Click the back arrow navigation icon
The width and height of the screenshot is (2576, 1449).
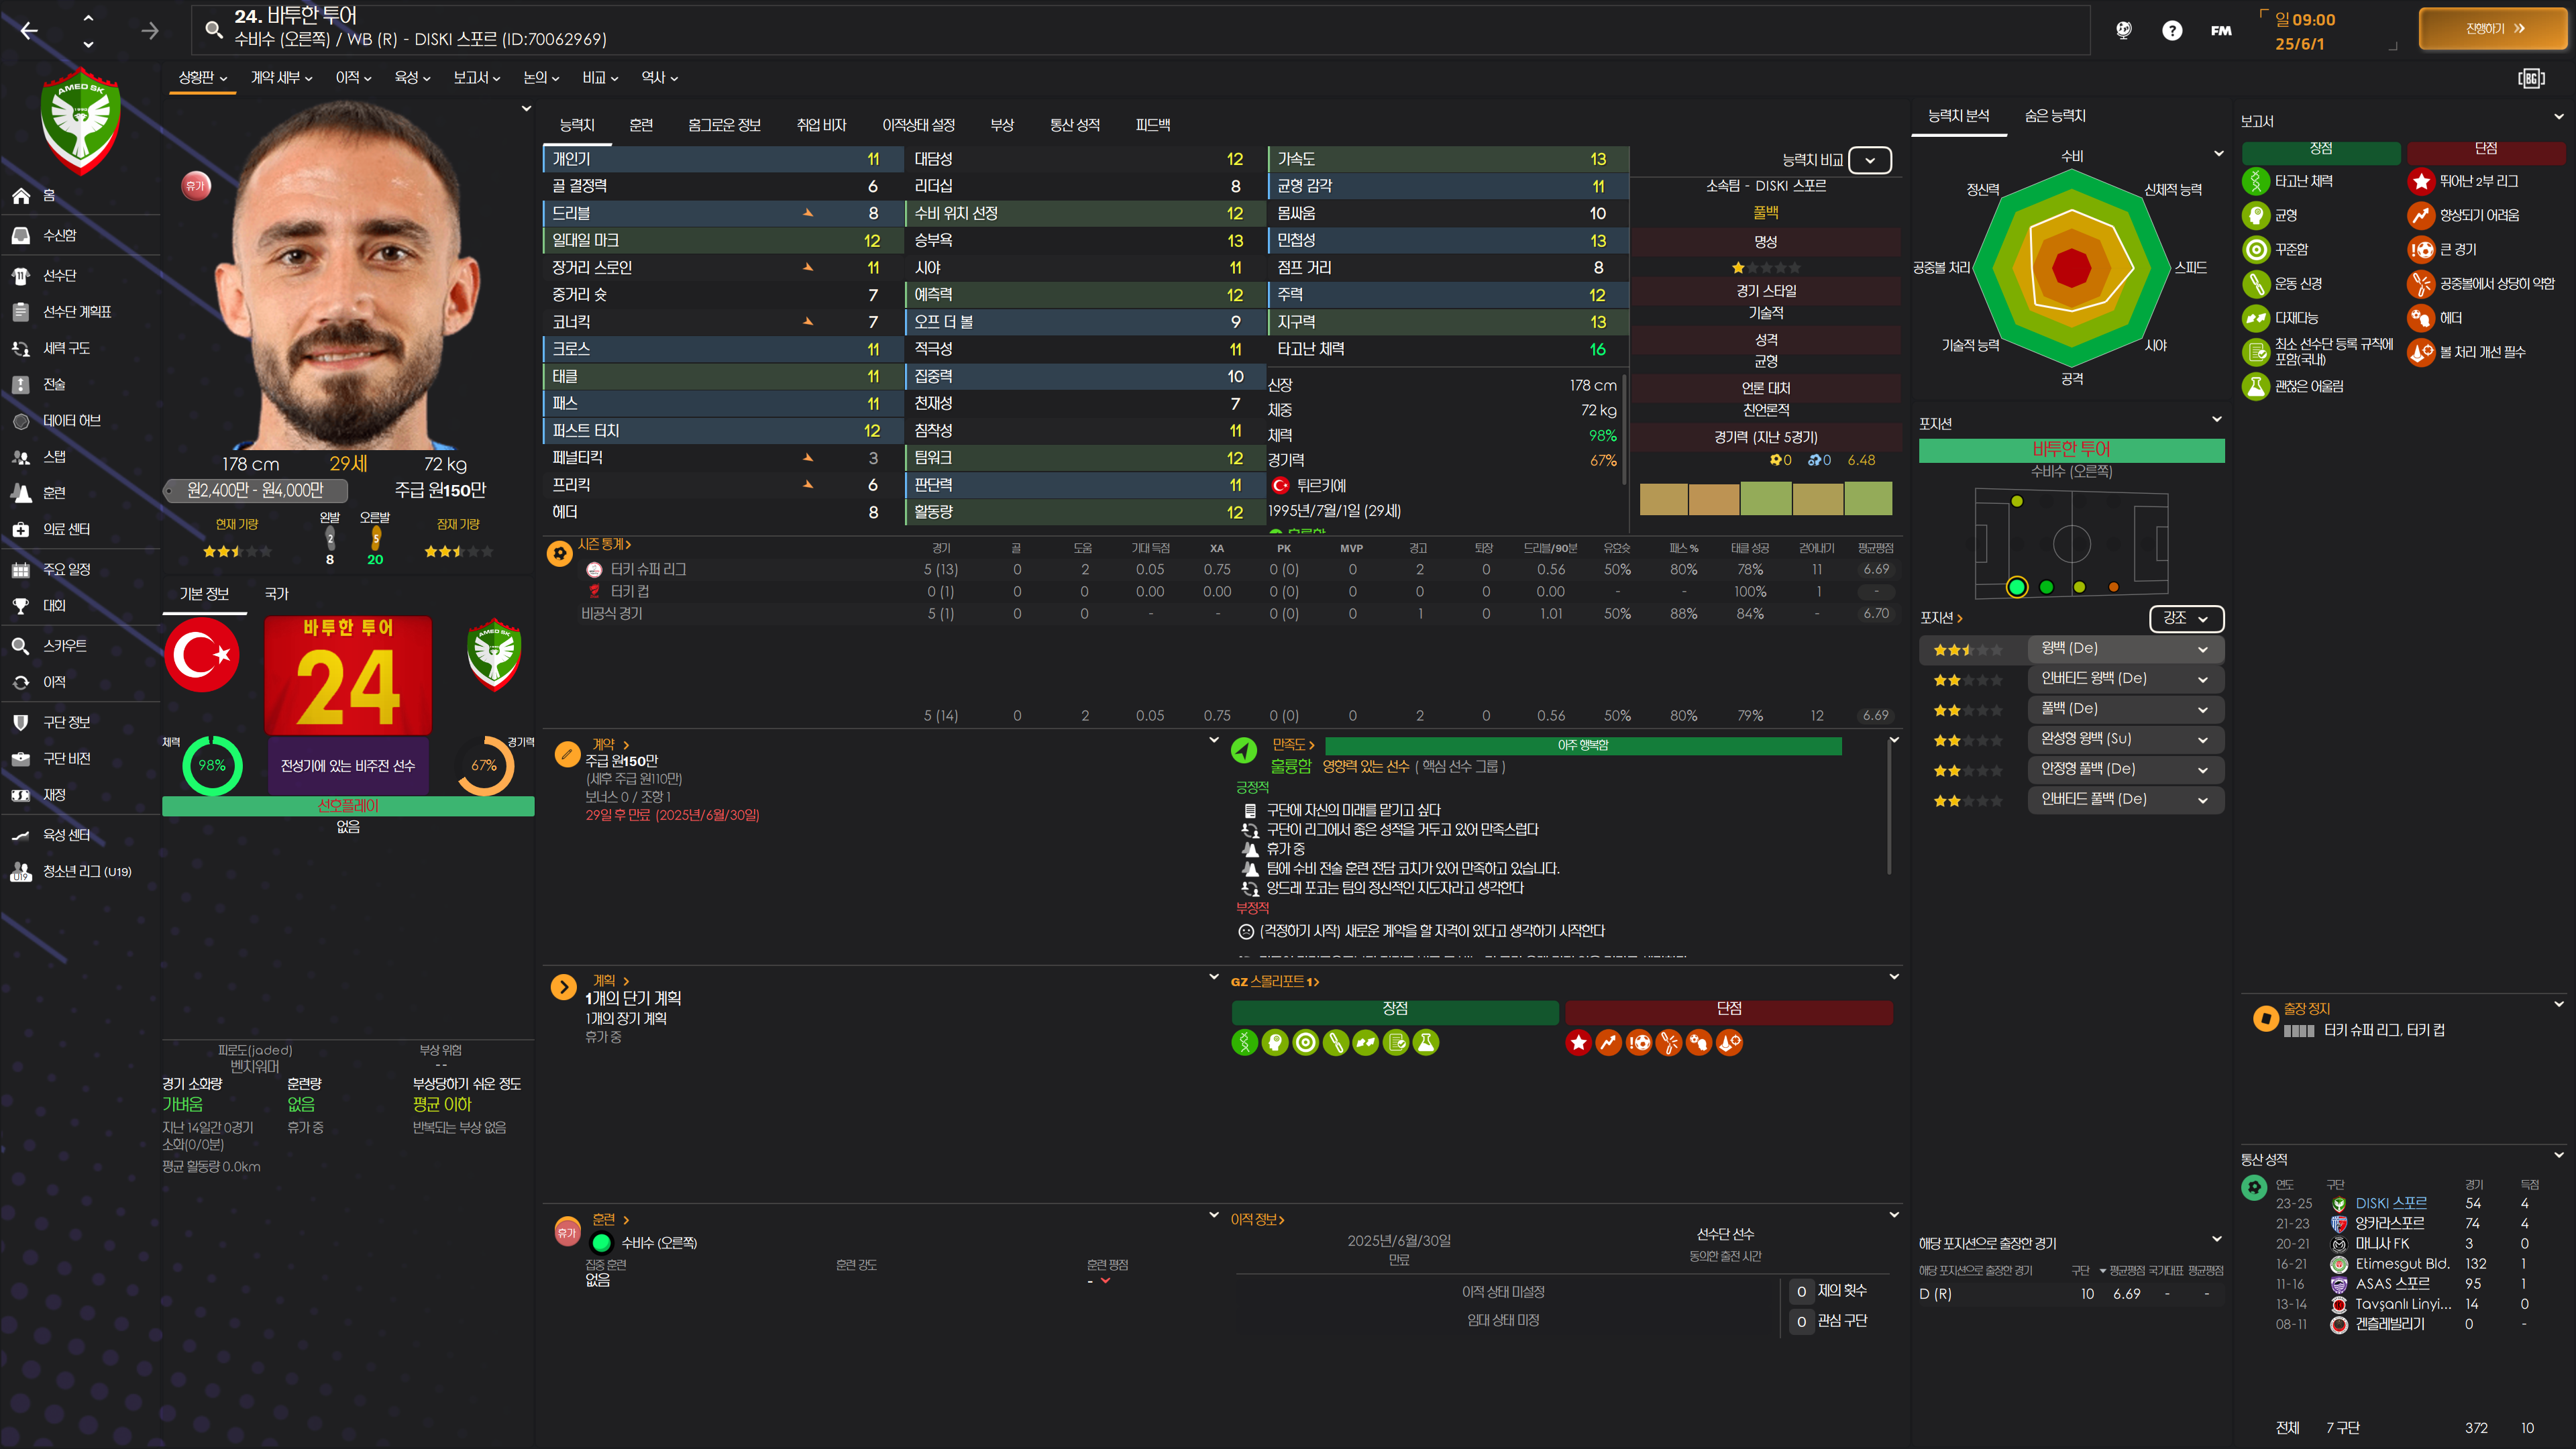coord(29,31)
